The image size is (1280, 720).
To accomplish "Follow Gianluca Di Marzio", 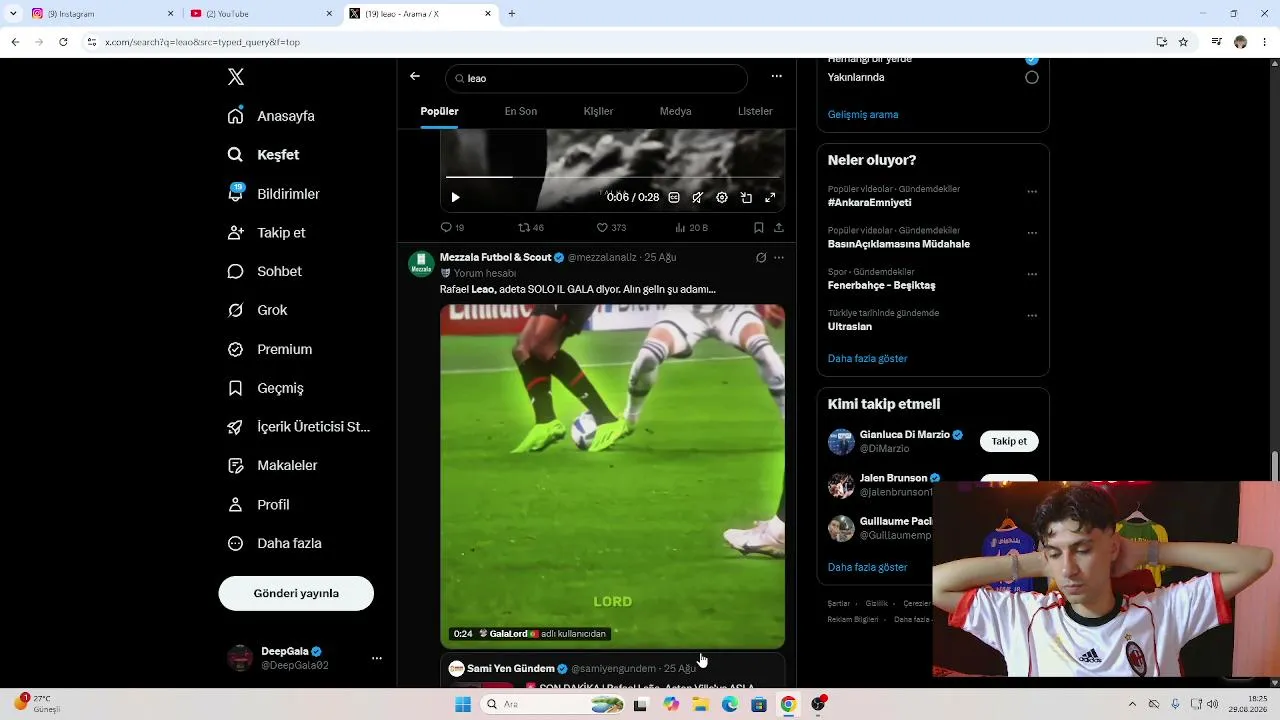I will coord(1009,441).
